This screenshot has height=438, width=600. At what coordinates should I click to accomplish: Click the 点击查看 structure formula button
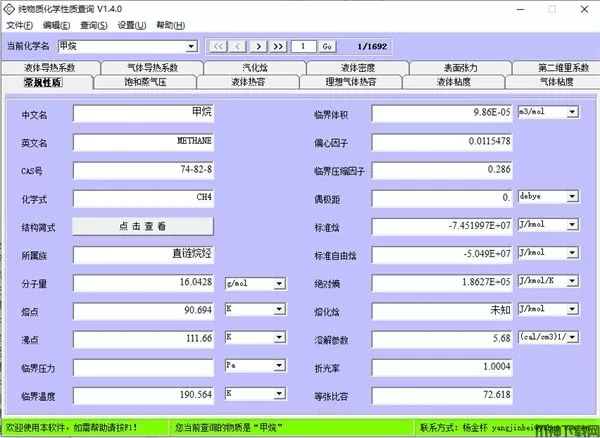(x=143, y=226)
